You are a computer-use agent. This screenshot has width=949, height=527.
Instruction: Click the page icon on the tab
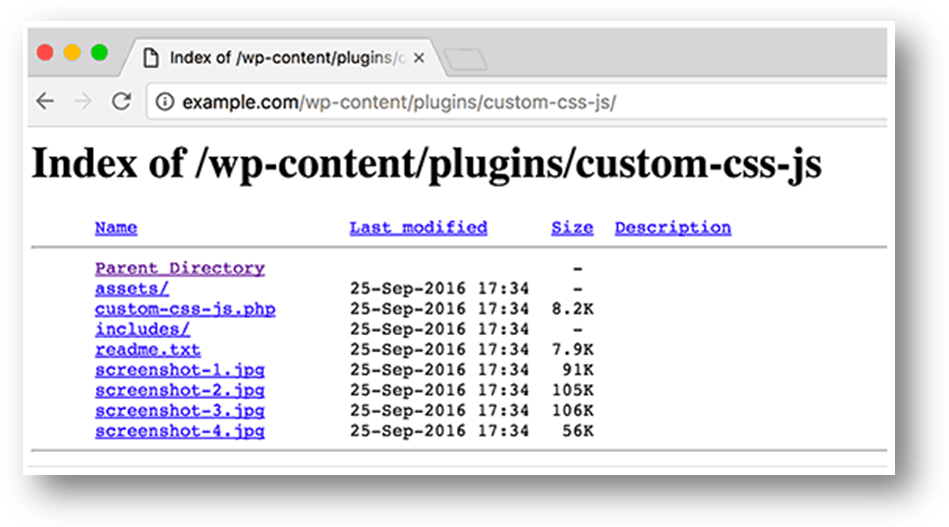click(x=151, y=58)
